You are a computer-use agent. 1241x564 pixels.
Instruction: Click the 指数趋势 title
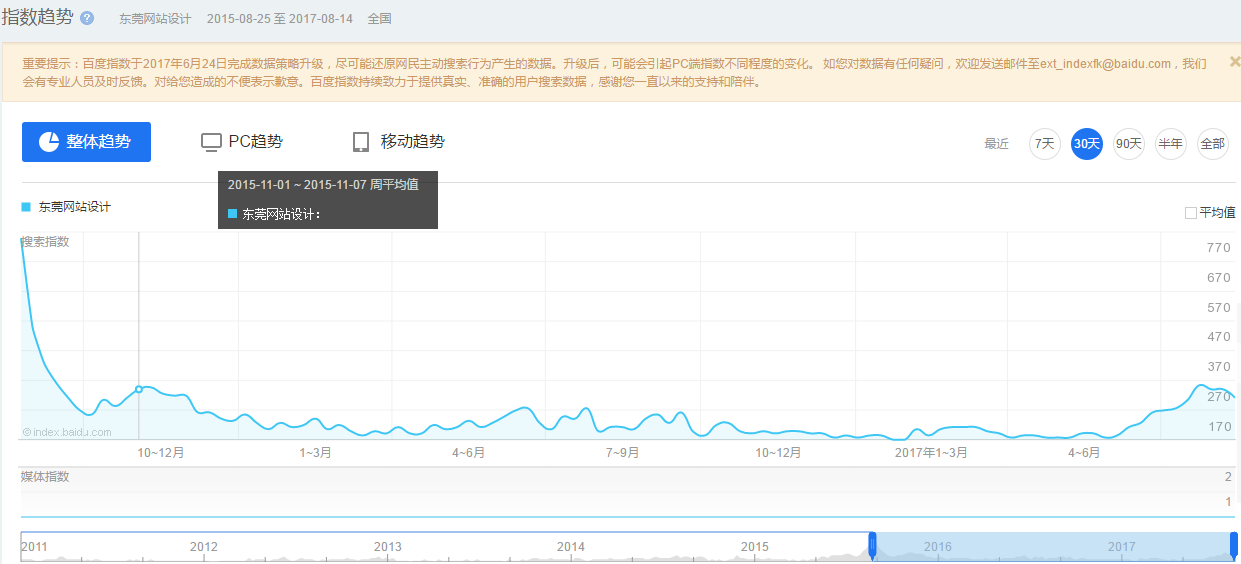tap(38, 17)
